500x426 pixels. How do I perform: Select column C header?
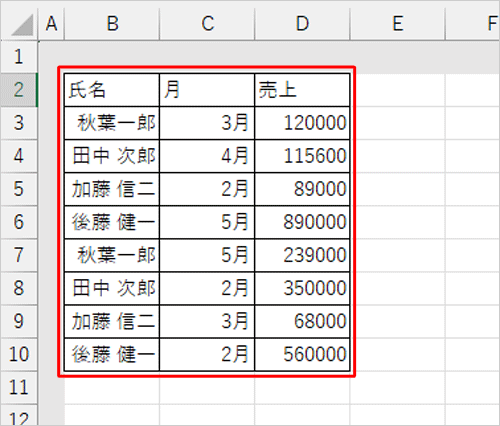[x=207, y=24]
